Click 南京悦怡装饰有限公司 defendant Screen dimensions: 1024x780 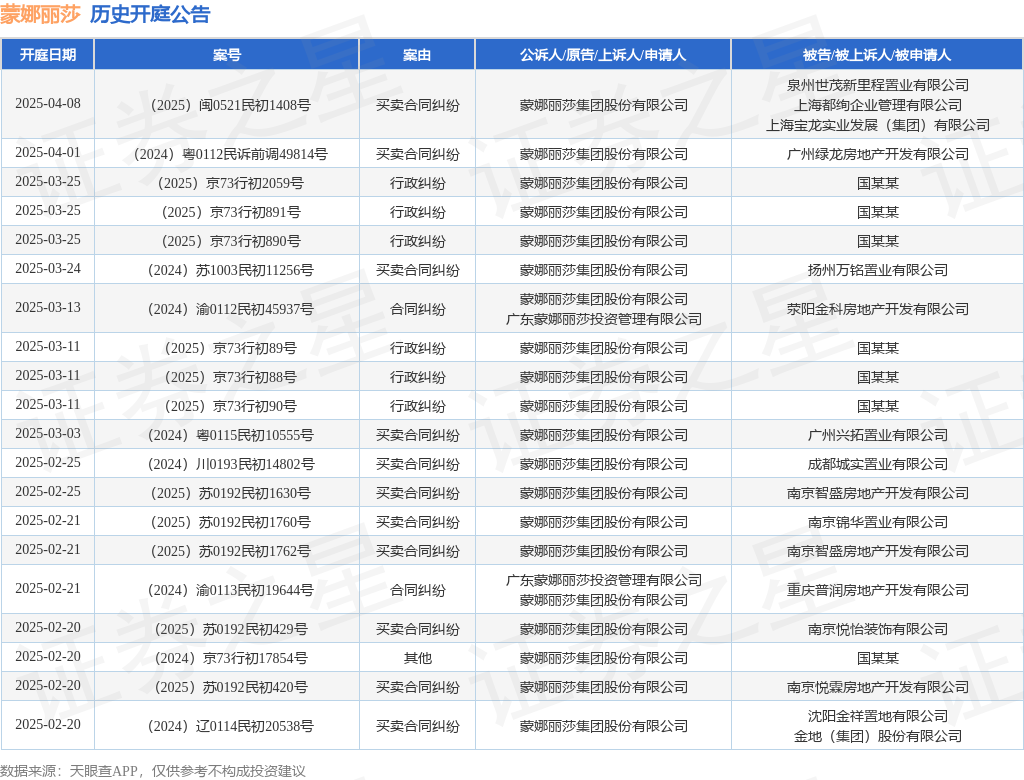[x=878, y=629]
